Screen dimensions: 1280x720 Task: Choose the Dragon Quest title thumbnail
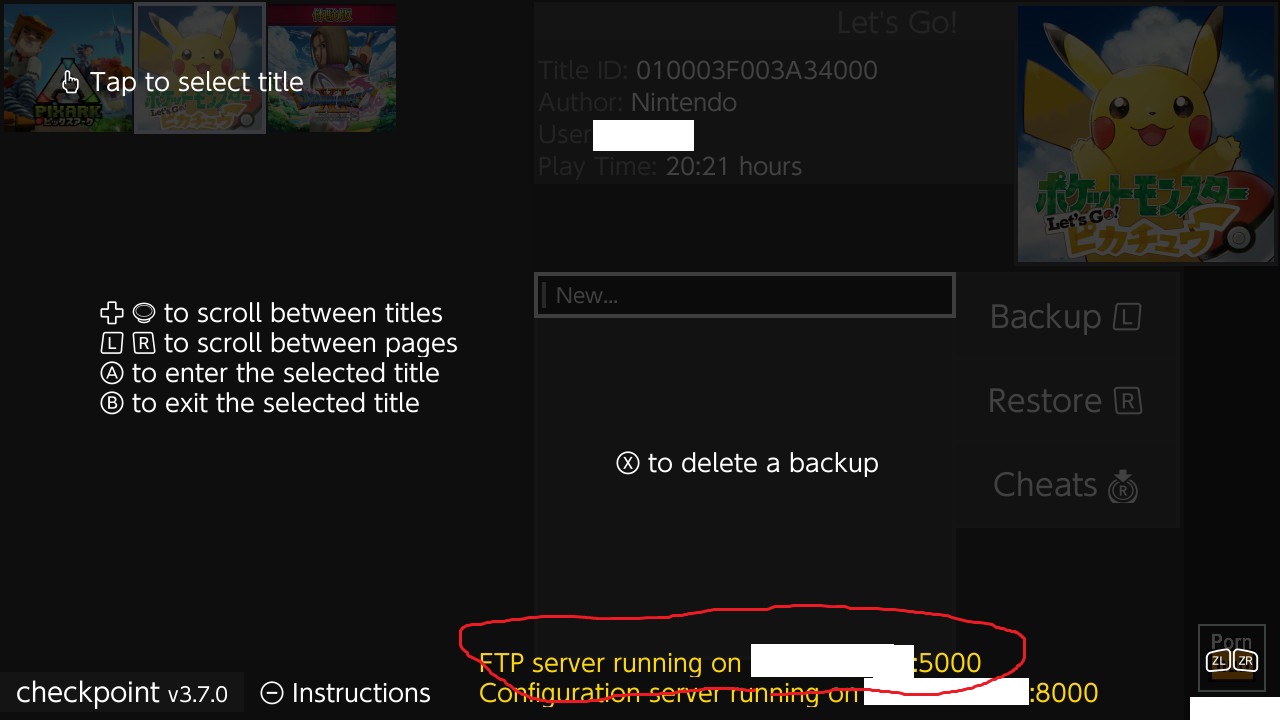(332, 68)
